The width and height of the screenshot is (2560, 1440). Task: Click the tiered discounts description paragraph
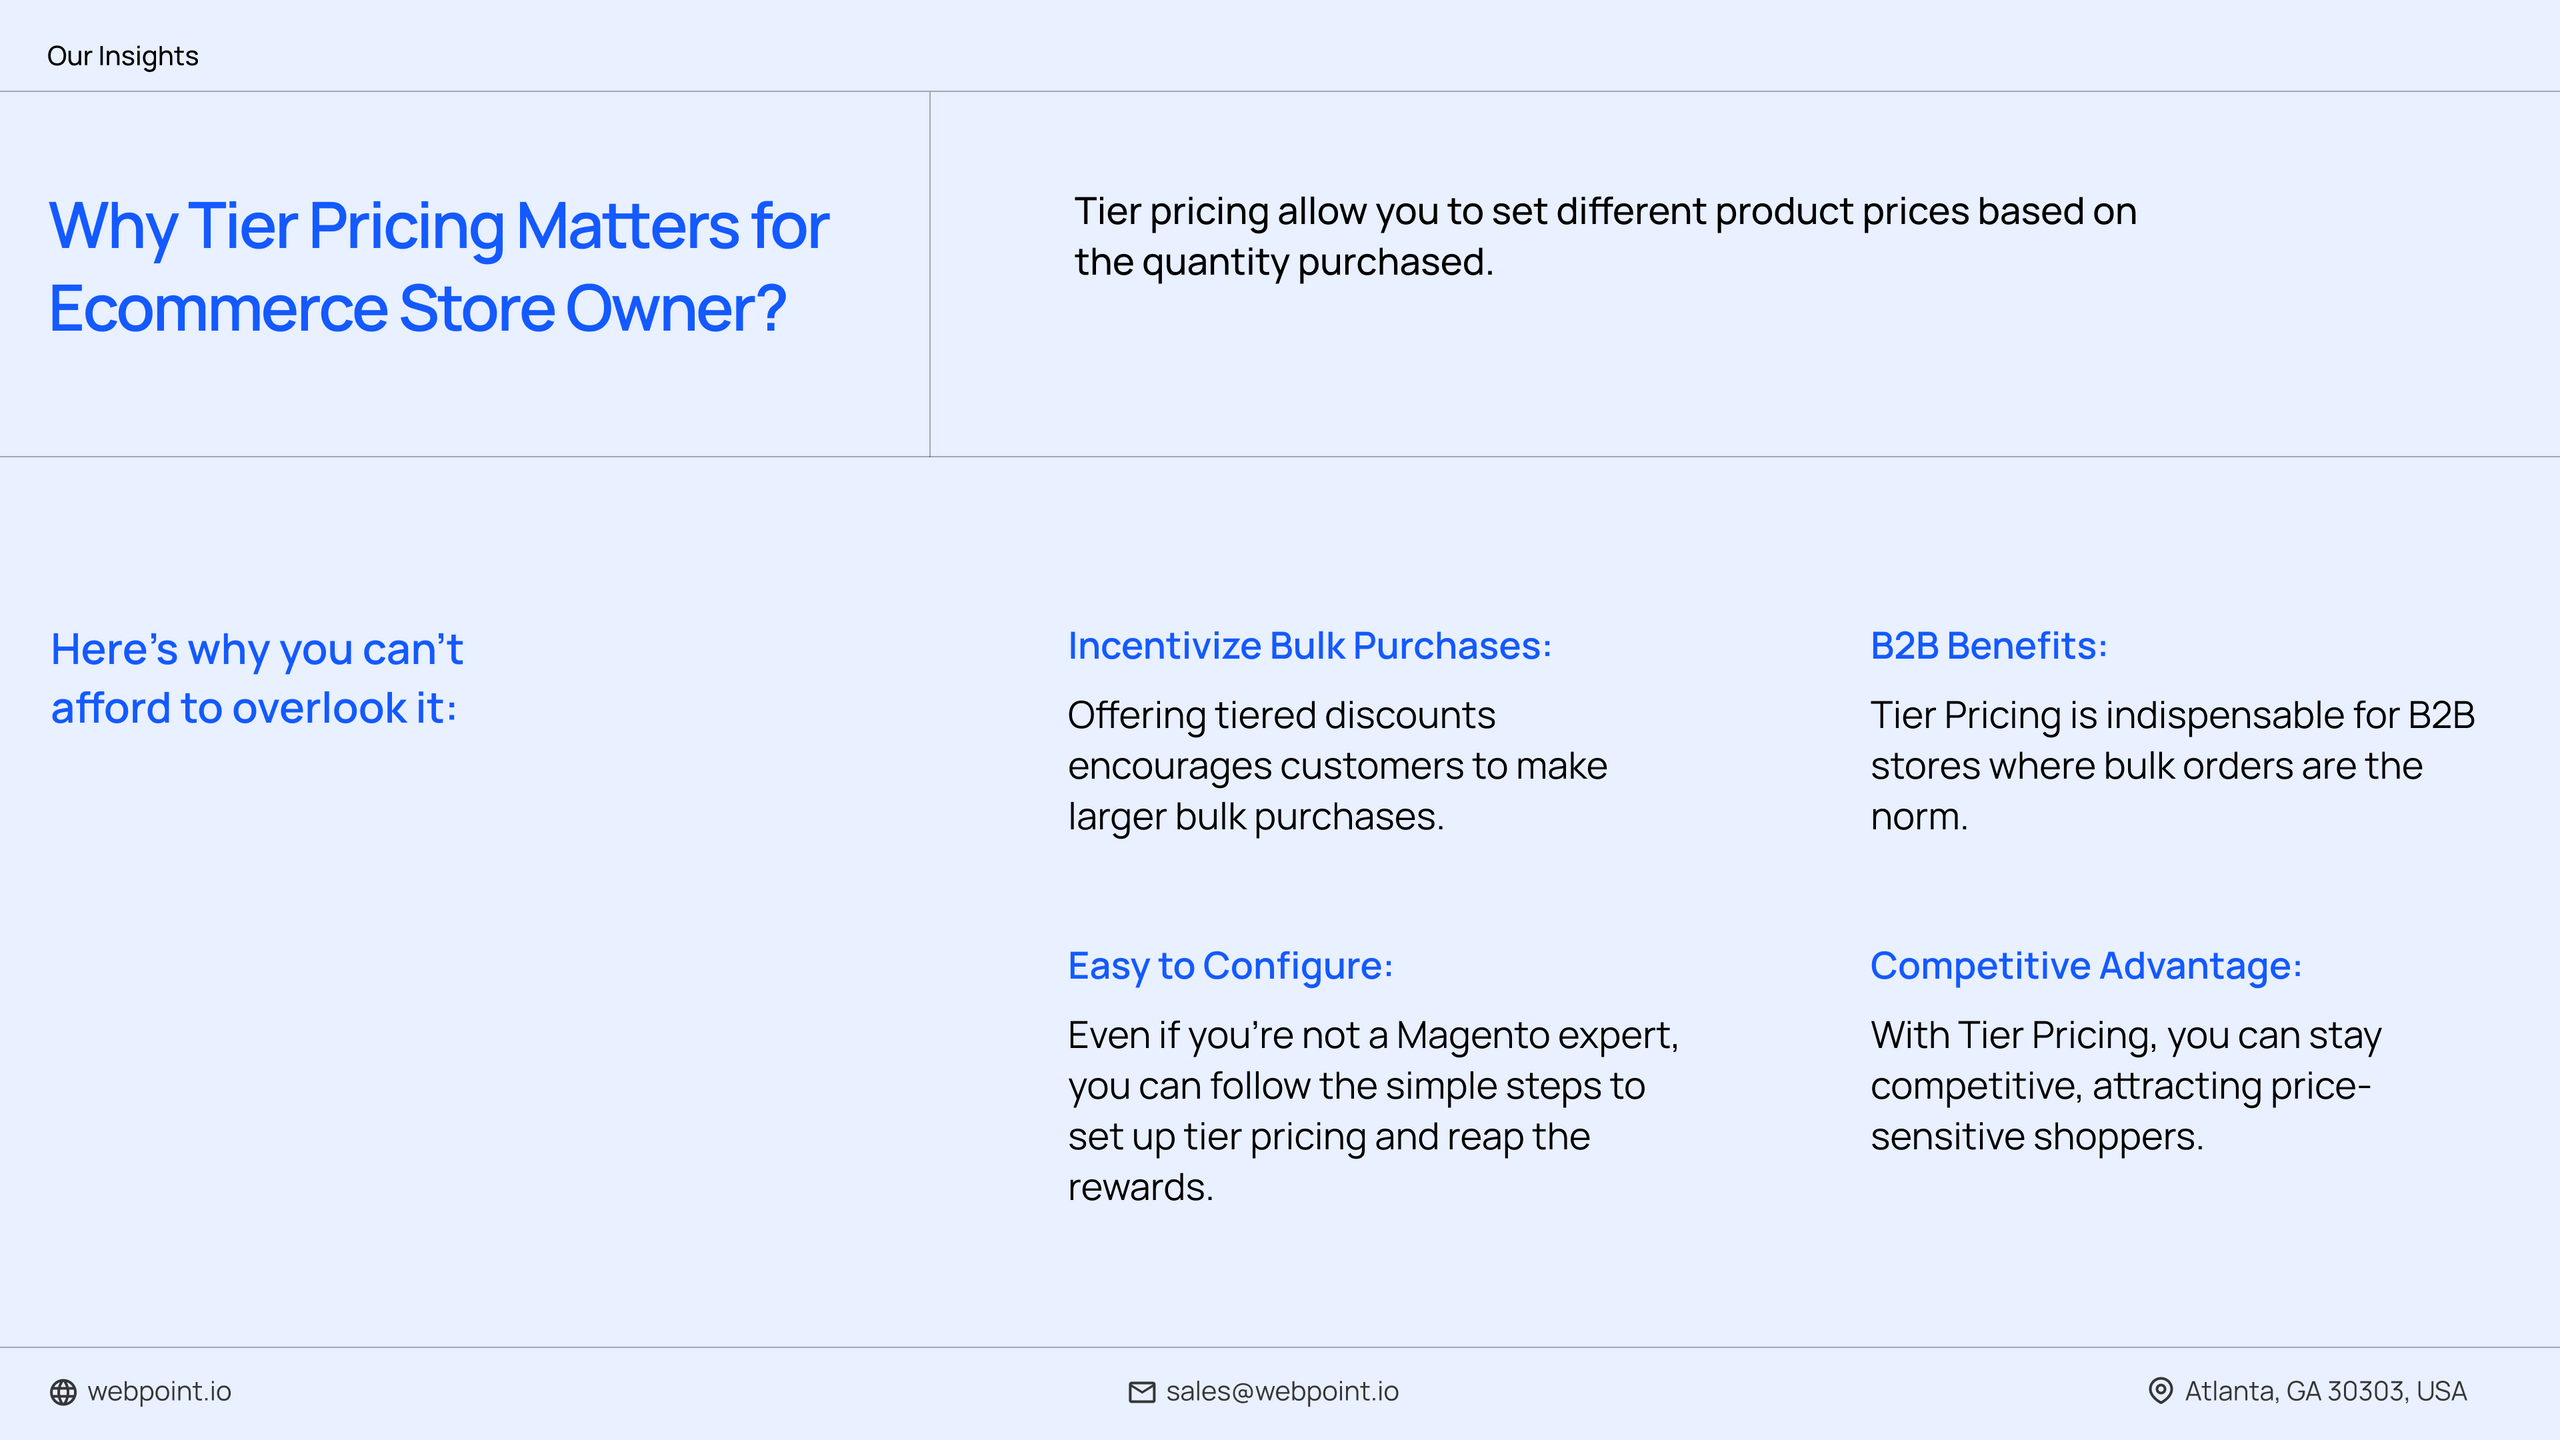1337,766
